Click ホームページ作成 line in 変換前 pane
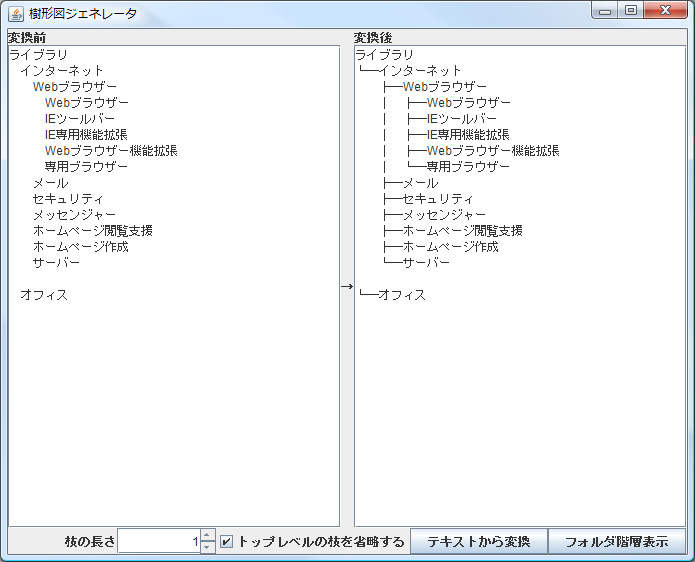This screenshot has height=562, width=695. (81, 247)
